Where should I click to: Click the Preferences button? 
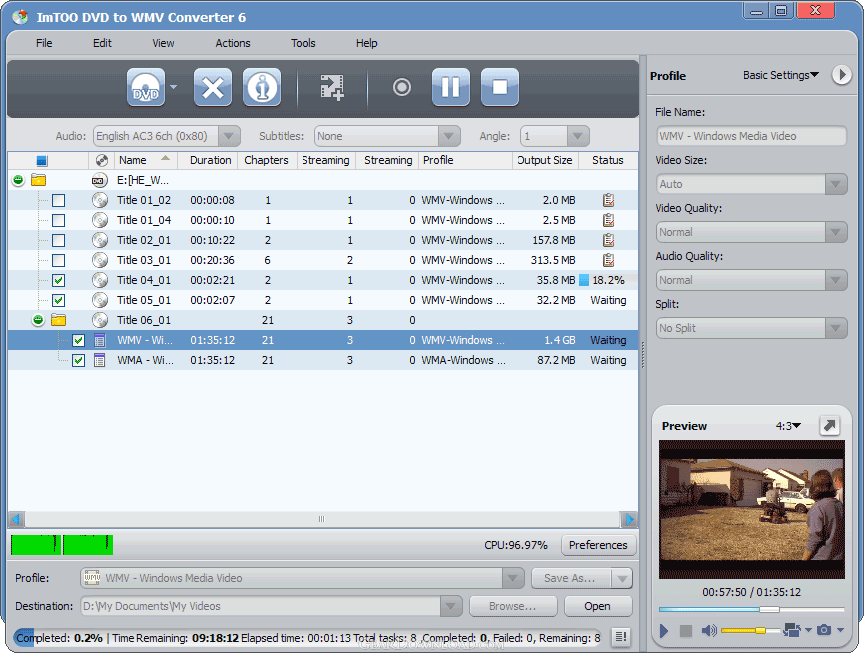[598, 545]
